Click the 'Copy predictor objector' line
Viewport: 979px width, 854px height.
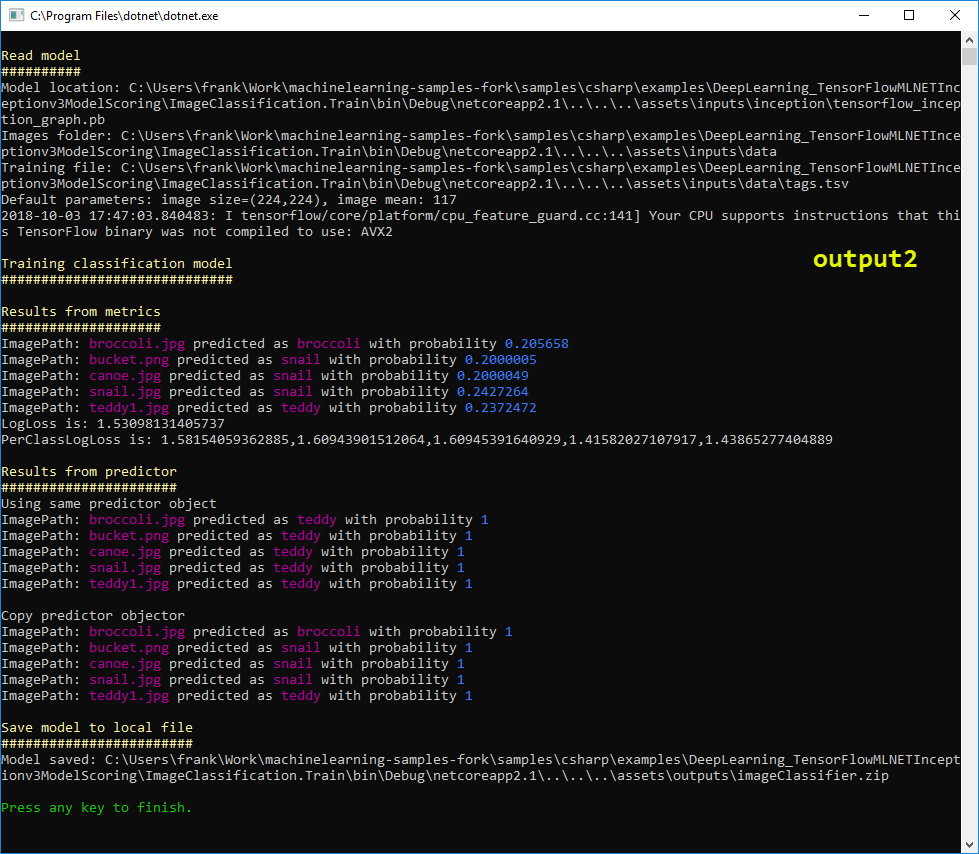[92, 616]
